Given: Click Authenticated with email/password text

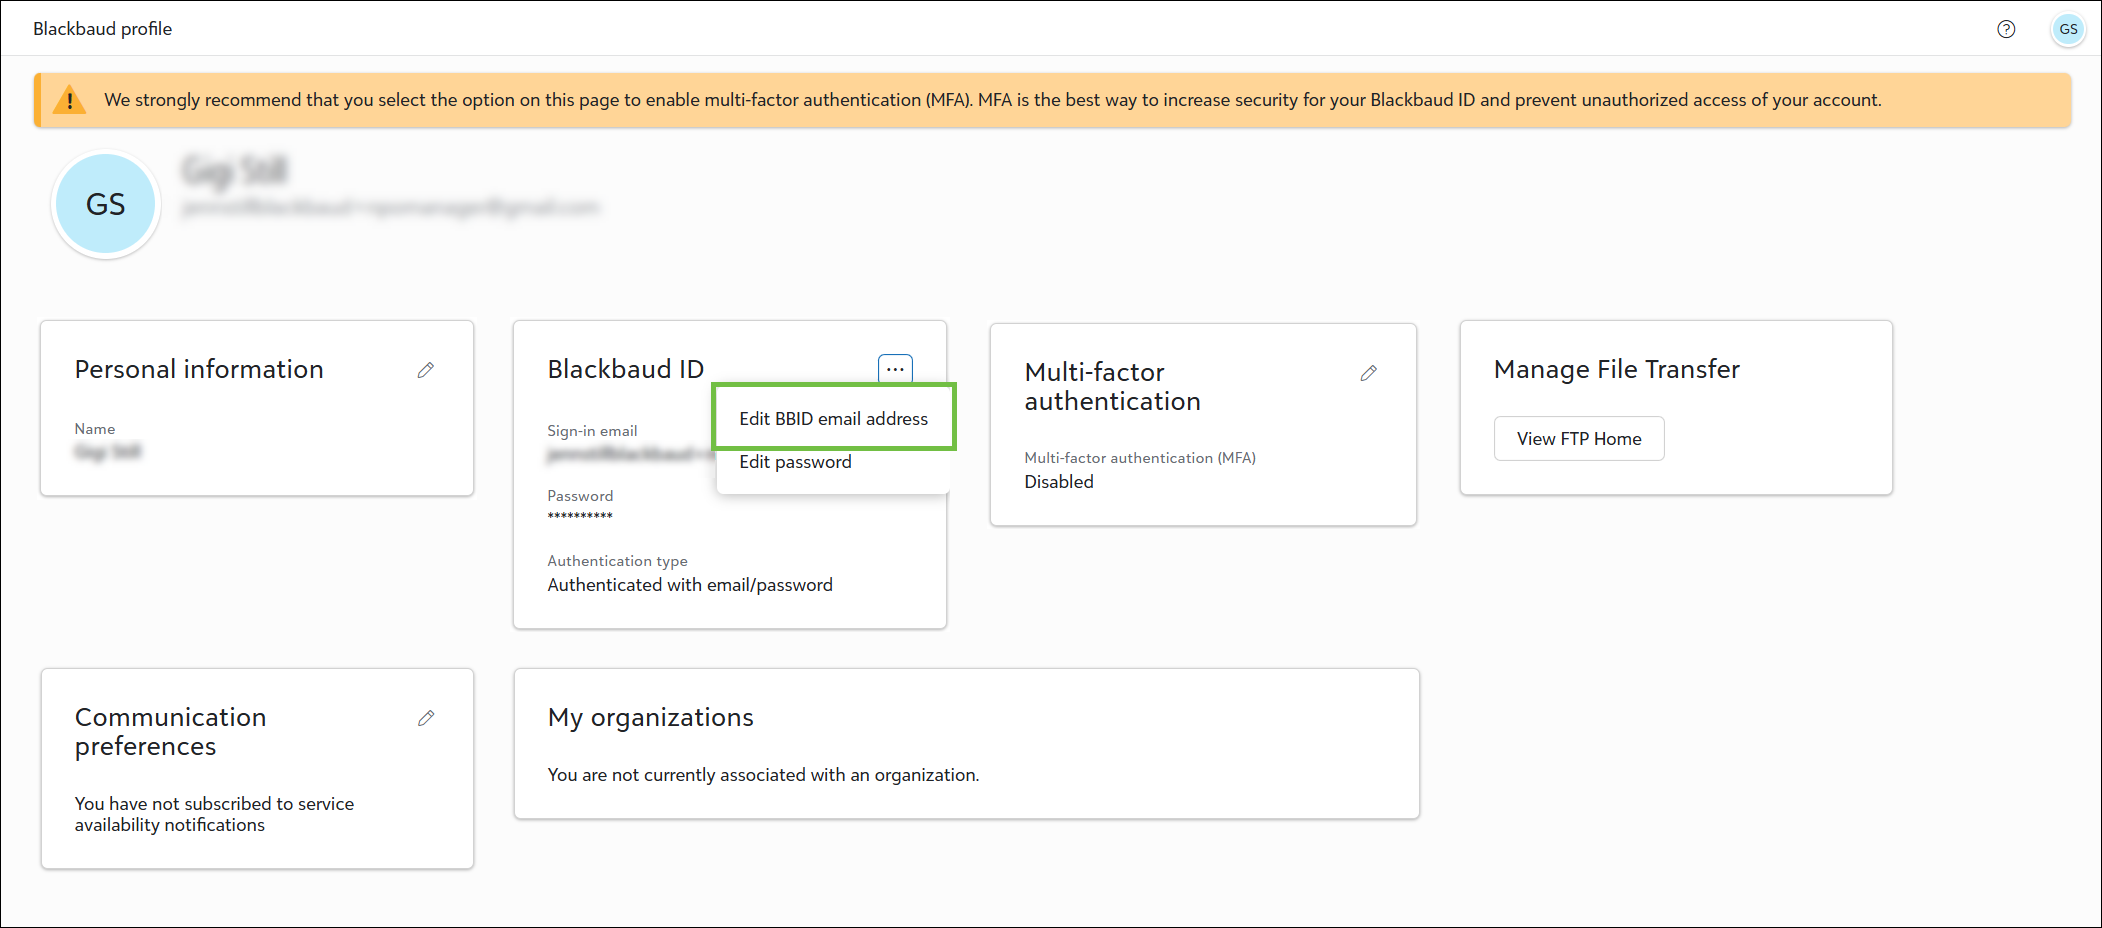Looking at the screenshot, I should (689, 585).
